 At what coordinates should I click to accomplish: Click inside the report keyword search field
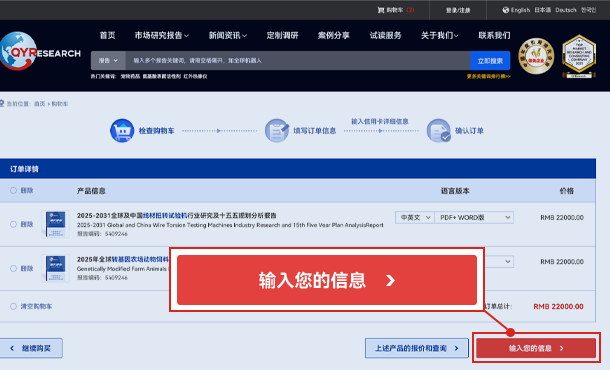point(298,61)
